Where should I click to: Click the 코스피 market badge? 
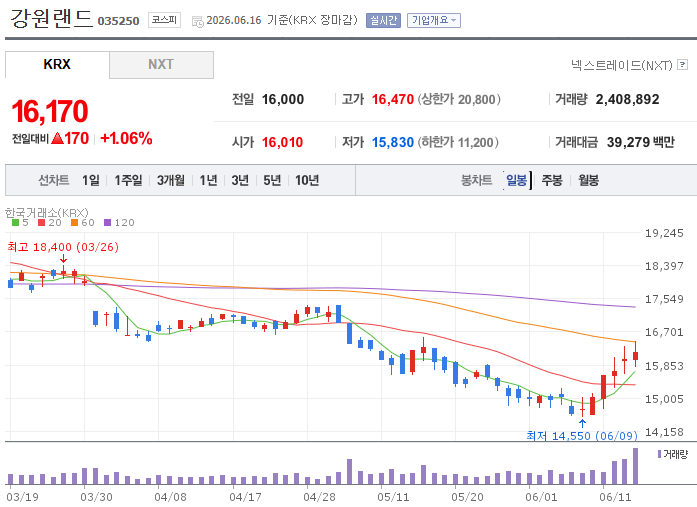coord(164,20)
